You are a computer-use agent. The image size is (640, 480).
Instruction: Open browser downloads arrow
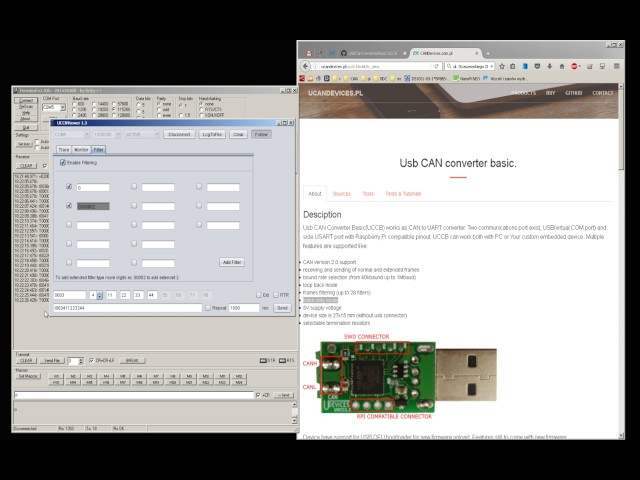550,66
